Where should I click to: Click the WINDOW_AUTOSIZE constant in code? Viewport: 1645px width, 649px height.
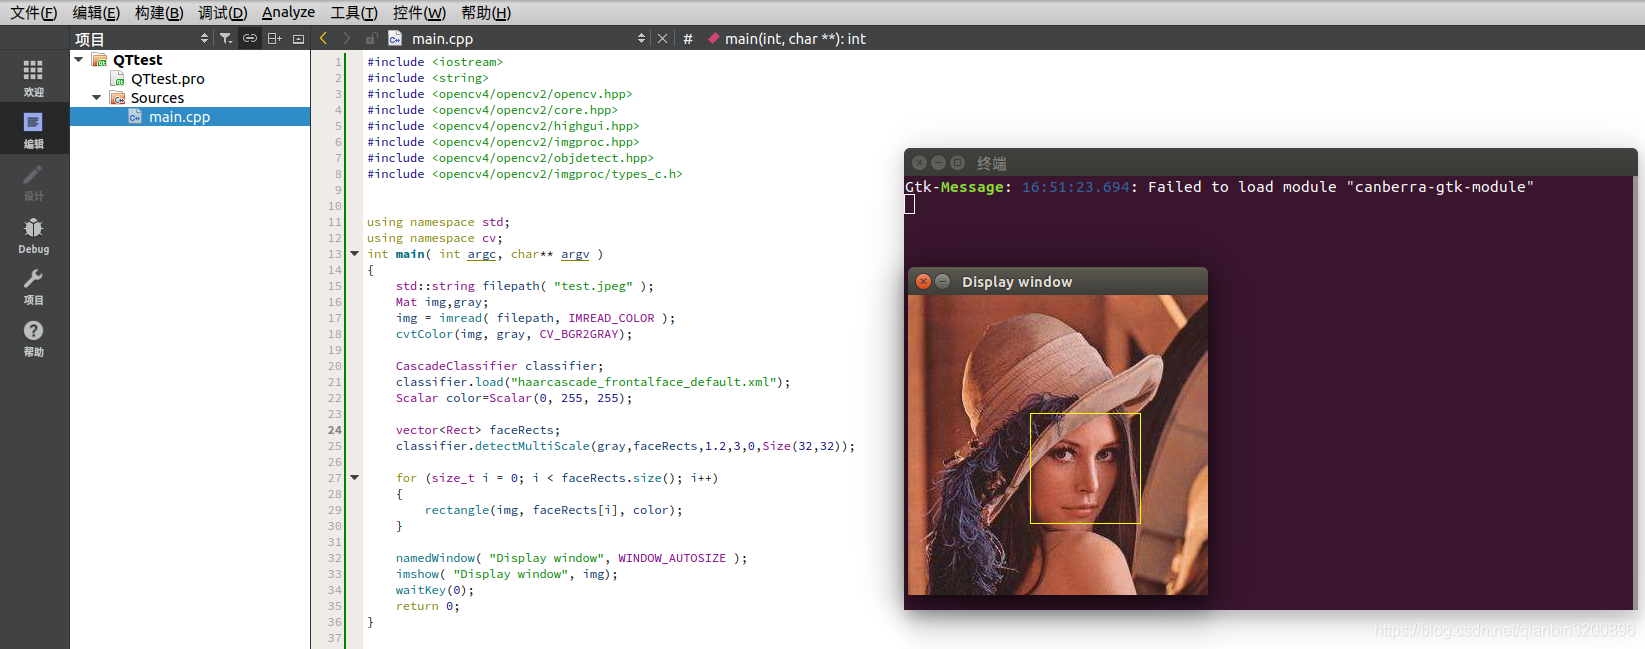point(672,558)
